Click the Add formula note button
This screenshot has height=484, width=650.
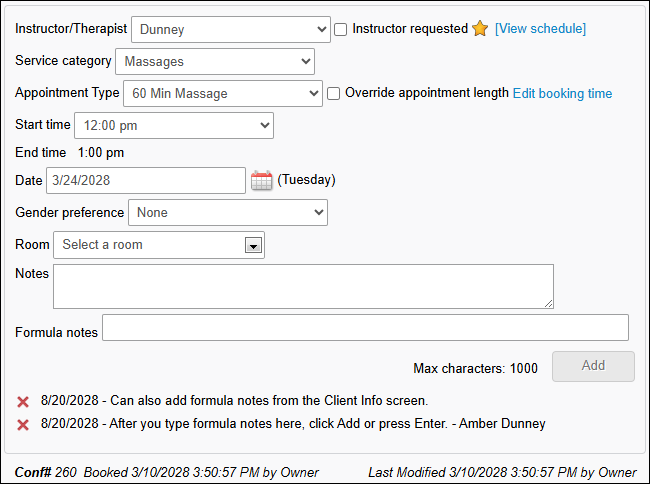coord(593,366)
